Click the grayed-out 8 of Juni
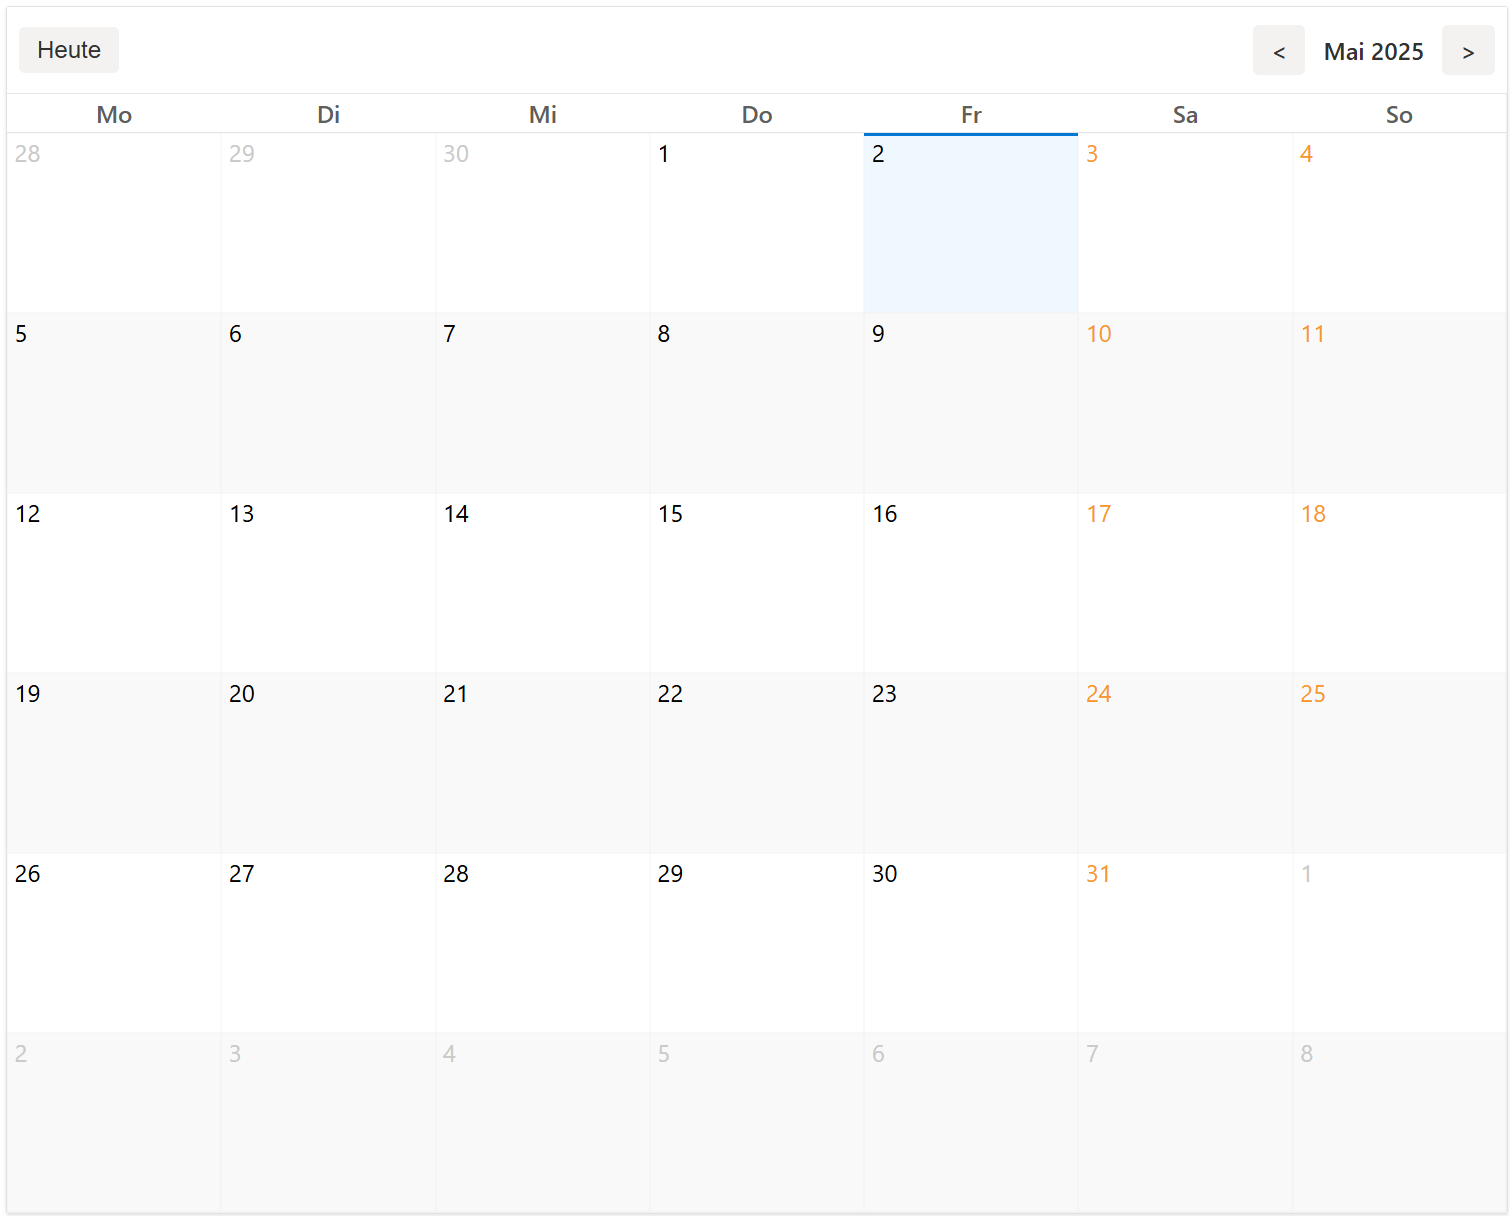The width and height of the screenshot is (1510, 1216). pos(1399,1120)
